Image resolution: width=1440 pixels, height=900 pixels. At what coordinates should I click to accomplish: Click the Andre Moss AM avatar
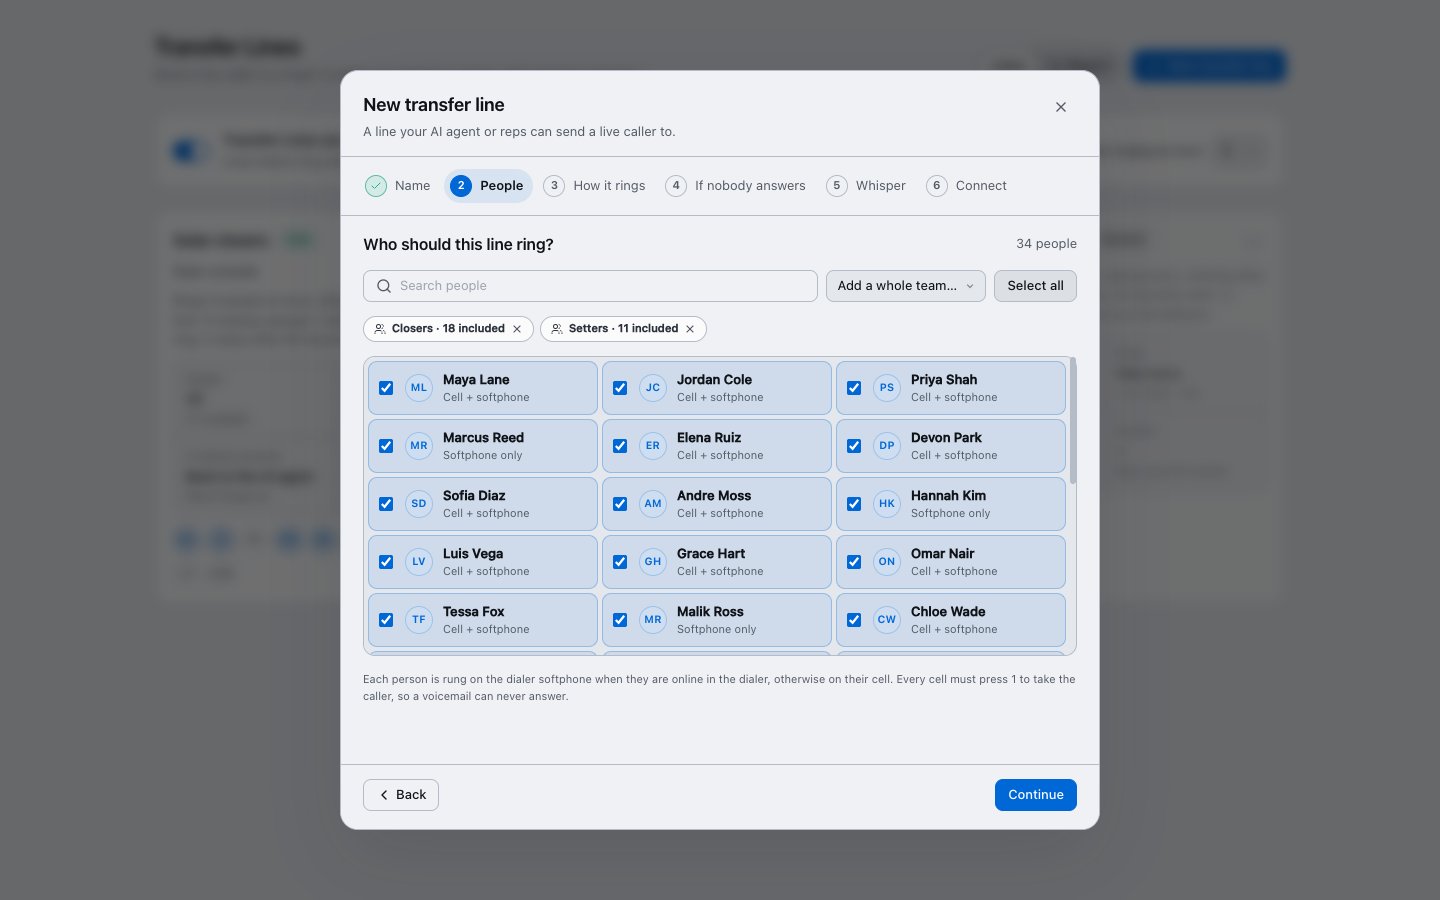[653, 504]
